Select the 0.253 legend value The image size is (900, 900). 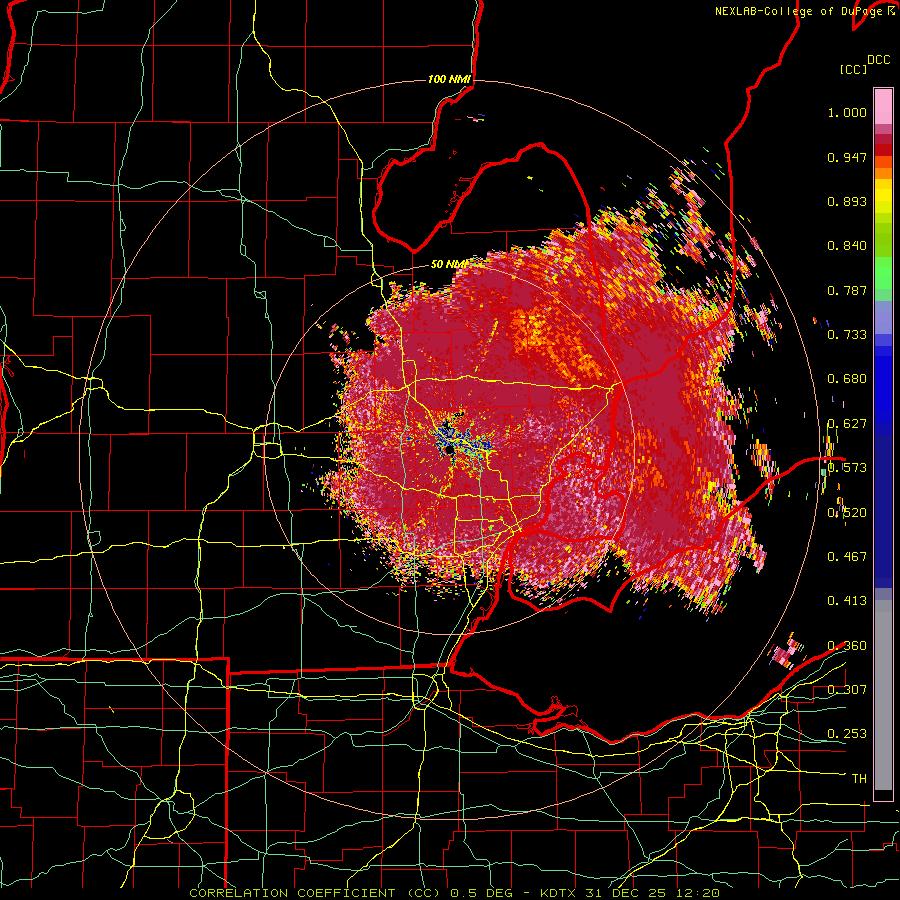click(x=847, y=734)
